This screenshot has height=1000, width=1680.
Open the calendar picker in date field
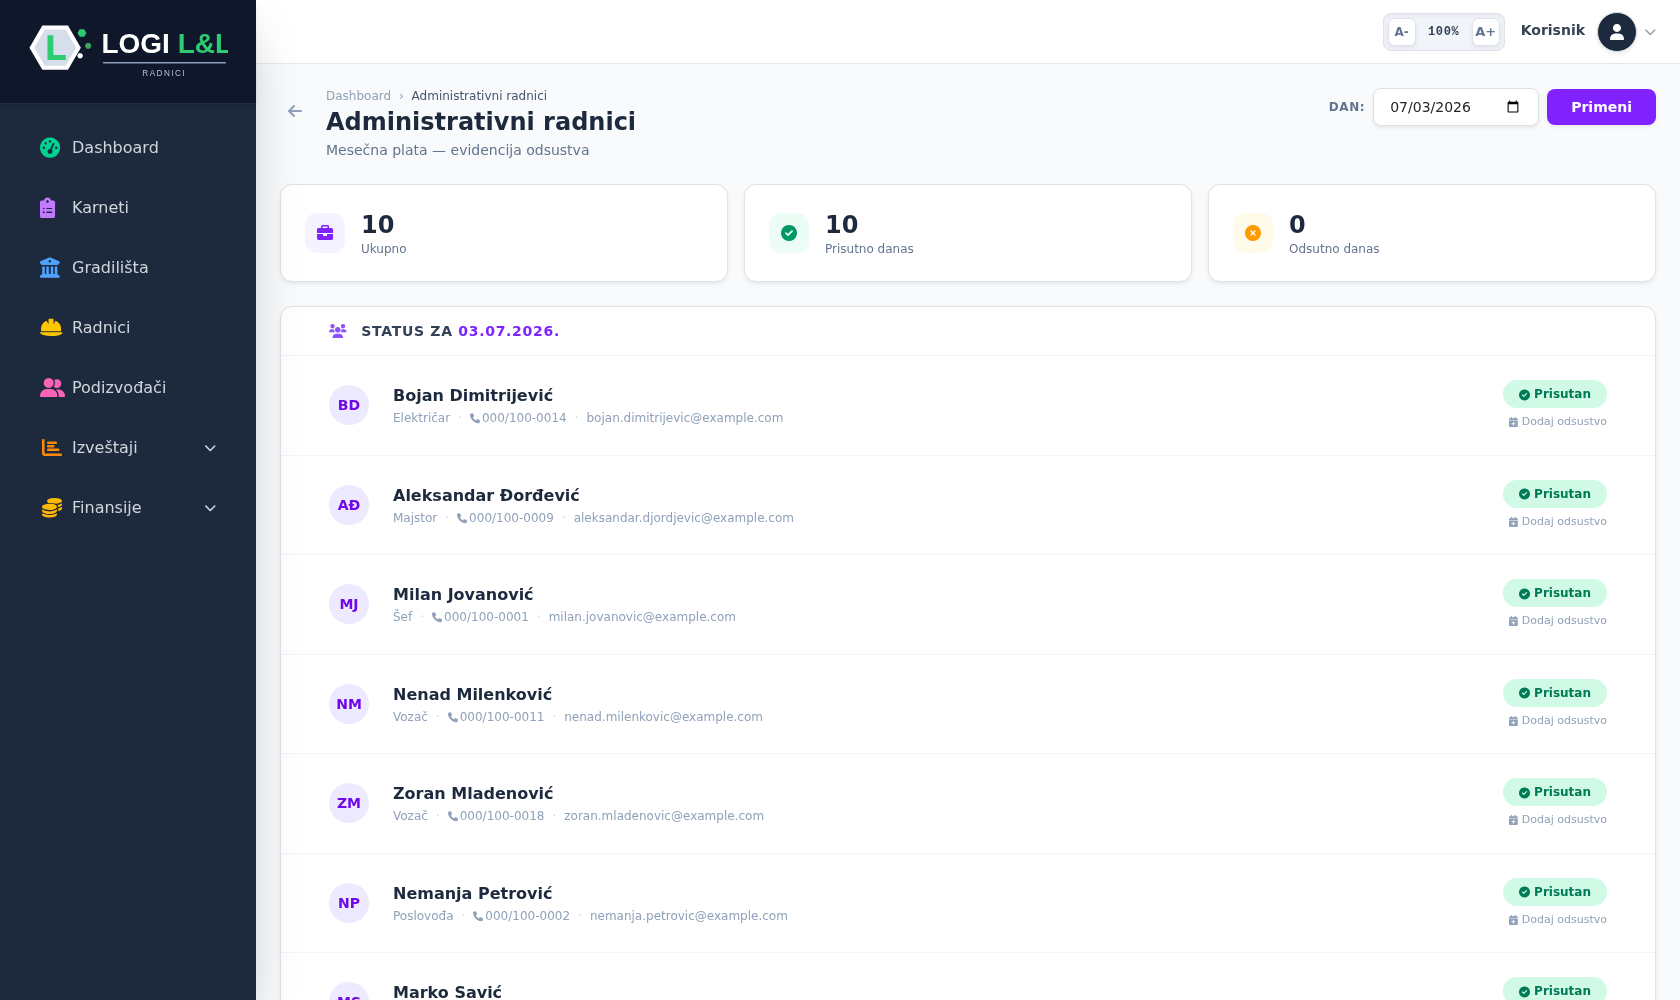click(x=1513, y=107)
